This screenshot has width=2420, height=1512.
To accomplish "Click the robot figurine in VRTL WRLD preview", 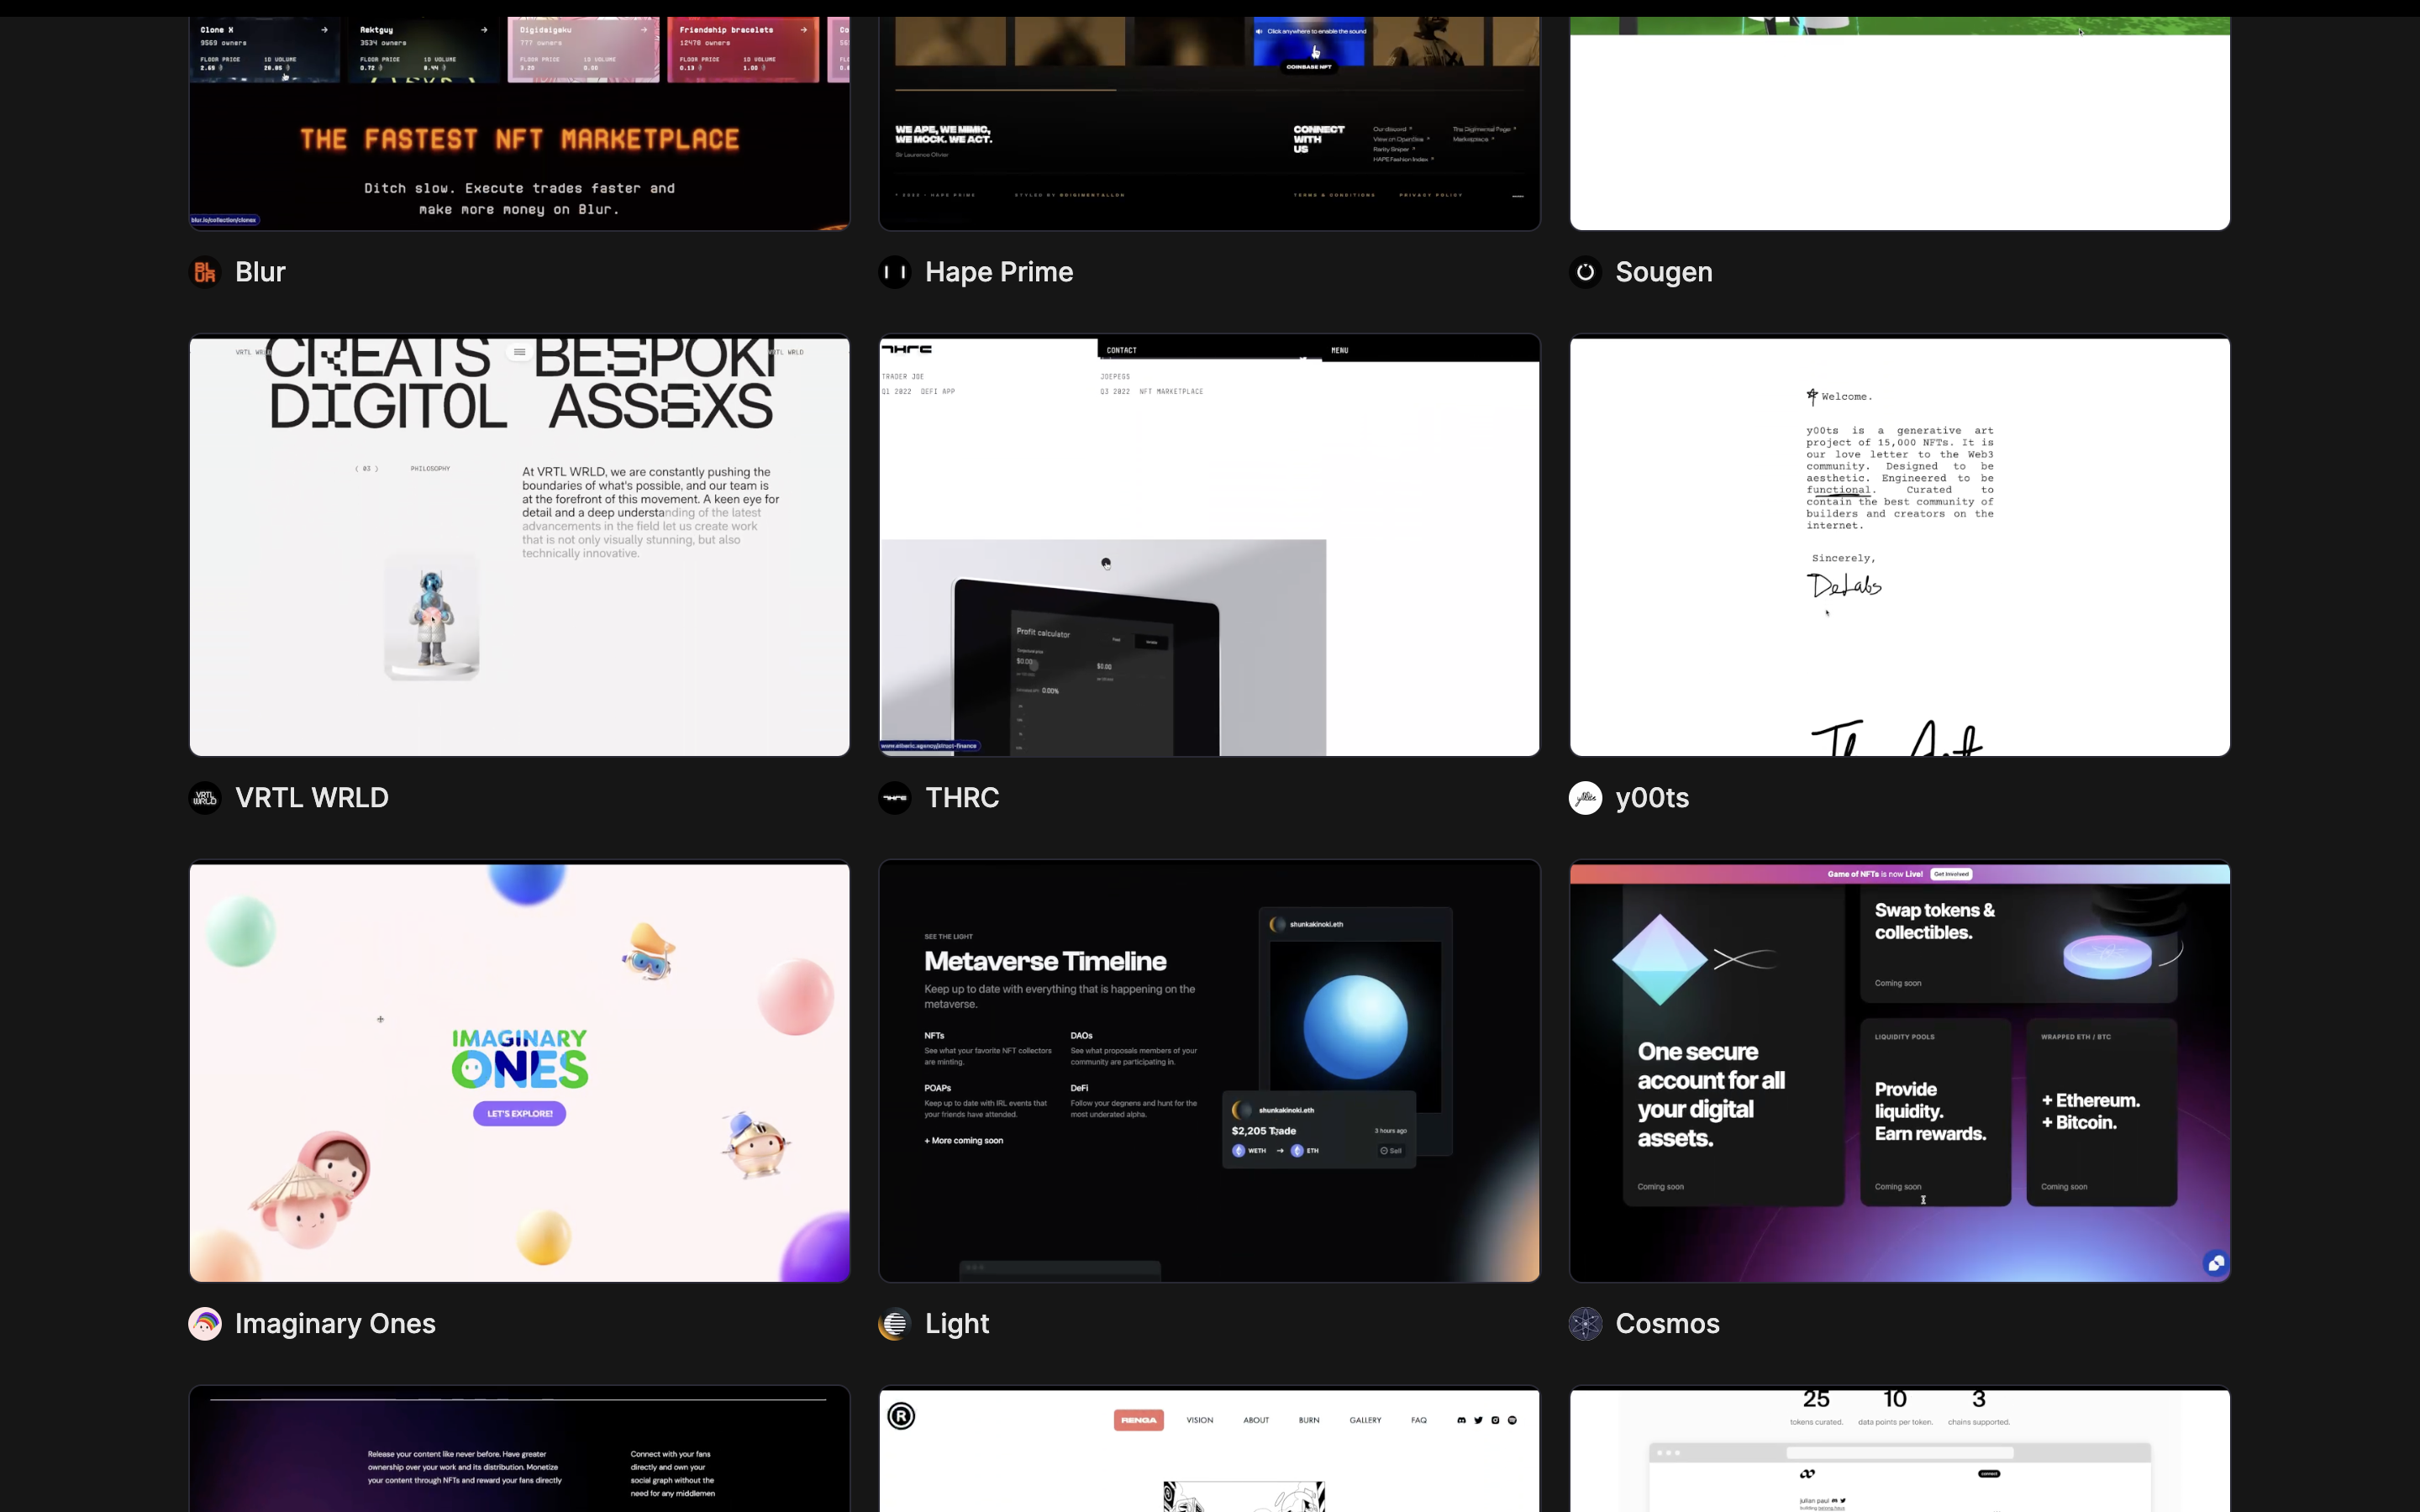I will 432,618.
